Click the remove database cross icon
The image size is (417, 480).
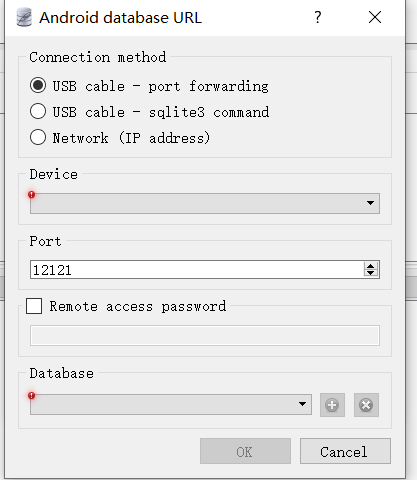(366, 405)
